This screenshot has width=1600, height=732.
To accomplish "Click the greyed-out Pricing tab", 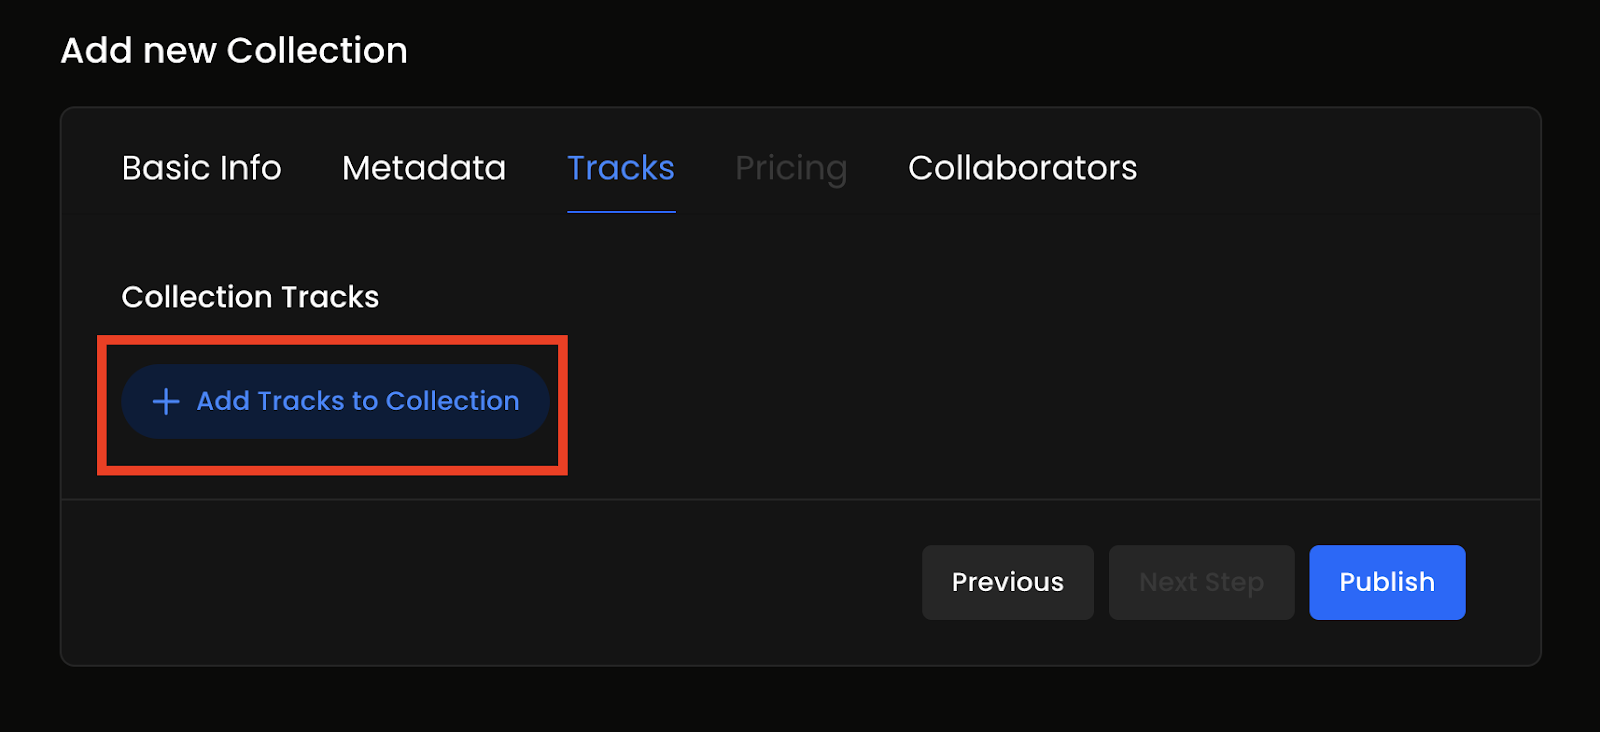I will click(791, 168).
